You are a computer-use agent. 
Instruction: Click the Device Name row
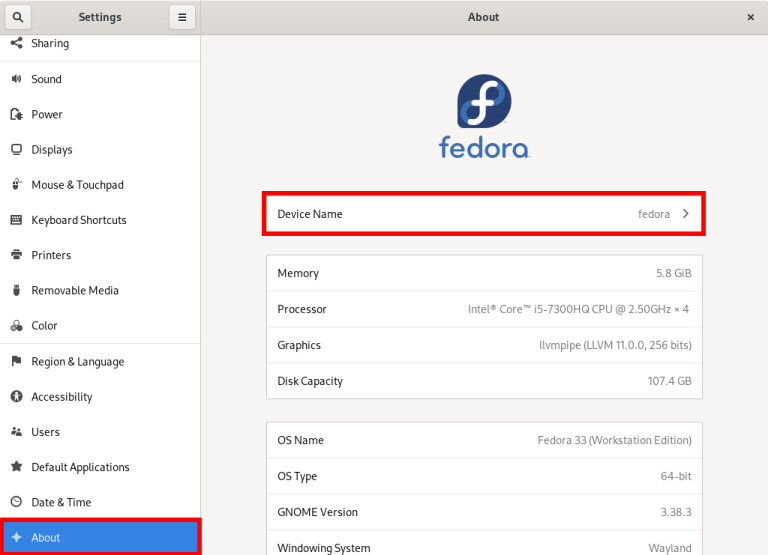[x=484, y=214]
